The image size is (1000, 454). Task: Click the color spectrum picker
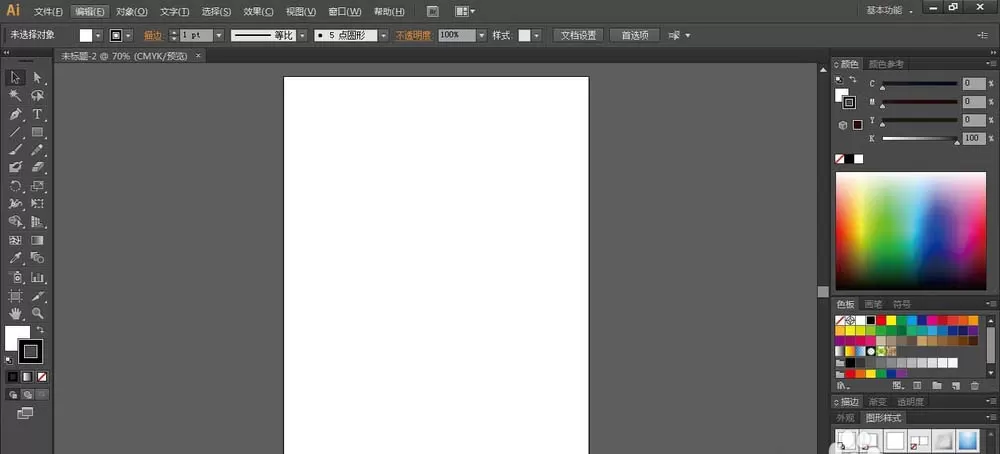[x=911, y=231]
